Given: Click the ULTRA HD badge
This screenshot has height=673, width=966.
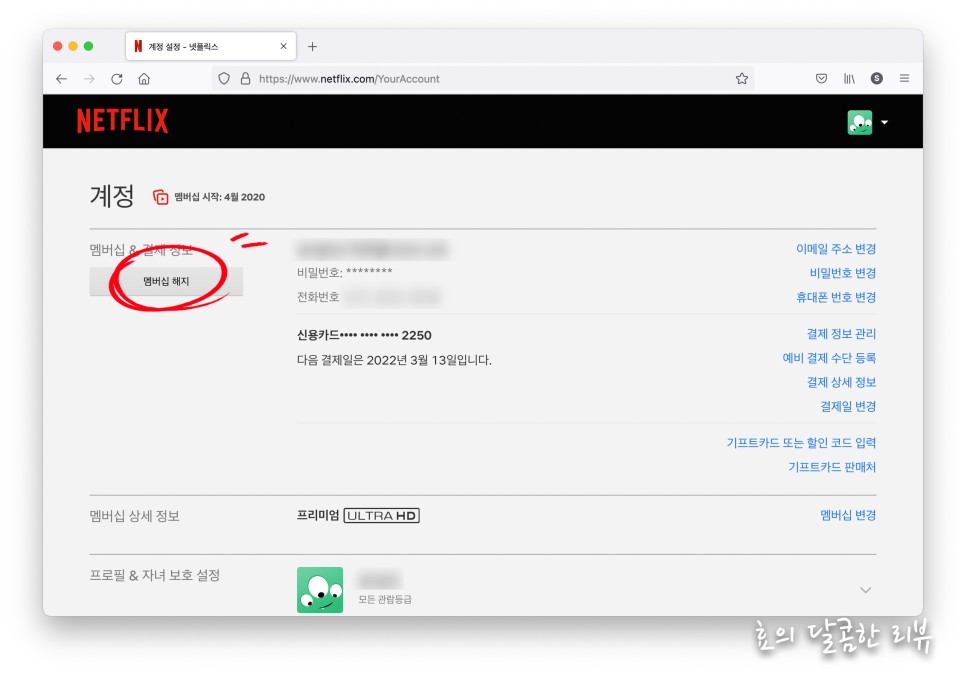Looking at the screenshot, I should click(381, 515).
